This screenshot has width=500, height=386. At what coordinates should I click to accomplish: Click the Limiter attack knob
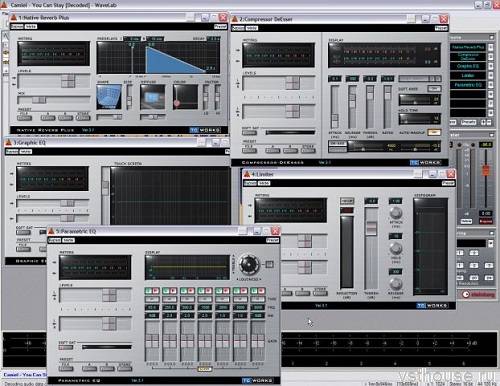[396, 213]
